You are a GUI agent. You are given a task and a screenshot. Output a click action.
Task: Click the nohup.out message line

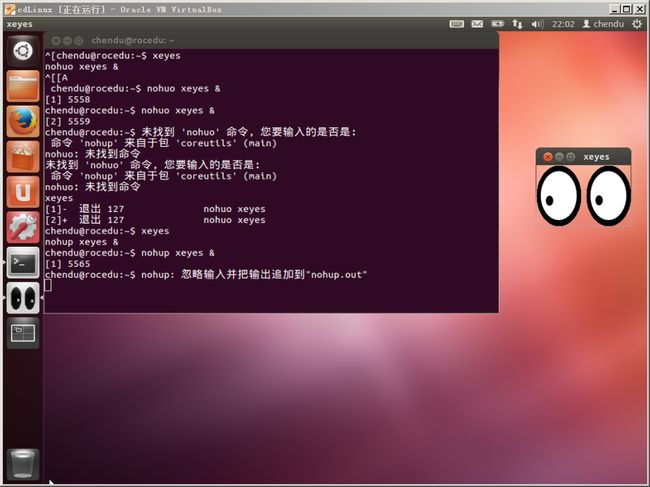click(x=206, y=274)
